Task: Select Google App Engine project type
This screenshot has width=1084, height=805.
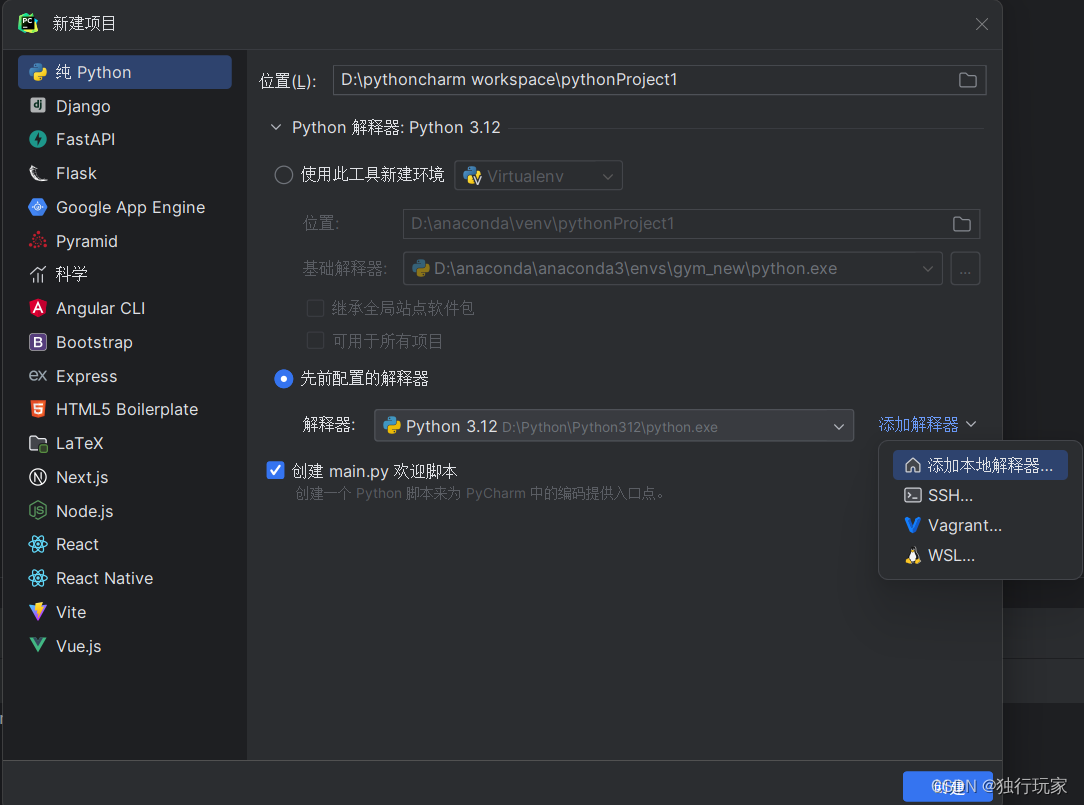Action: click(124, 207)
